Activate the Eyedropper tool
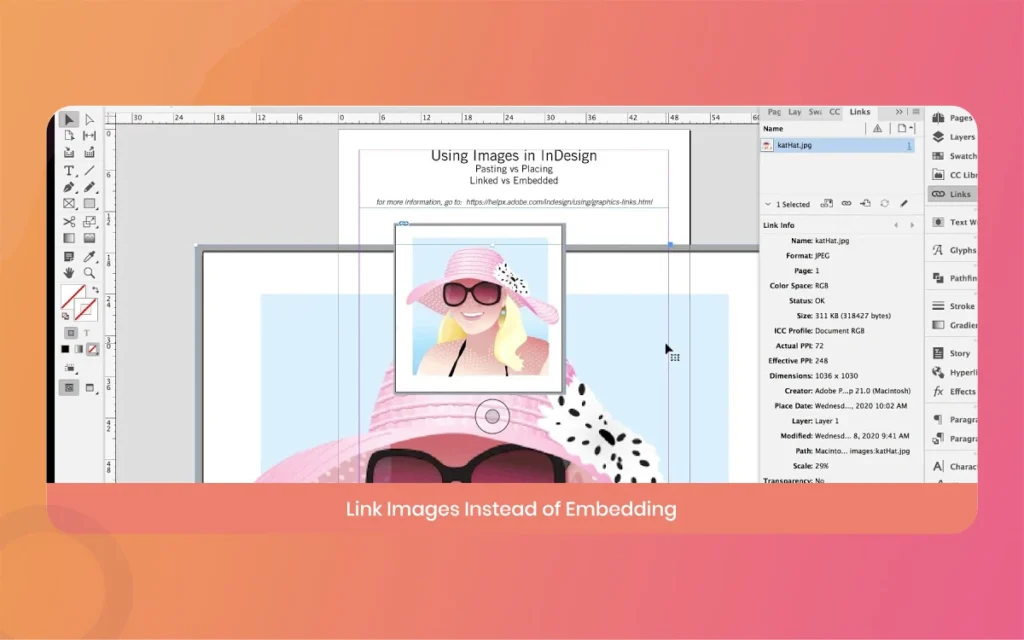 point(89,256)
